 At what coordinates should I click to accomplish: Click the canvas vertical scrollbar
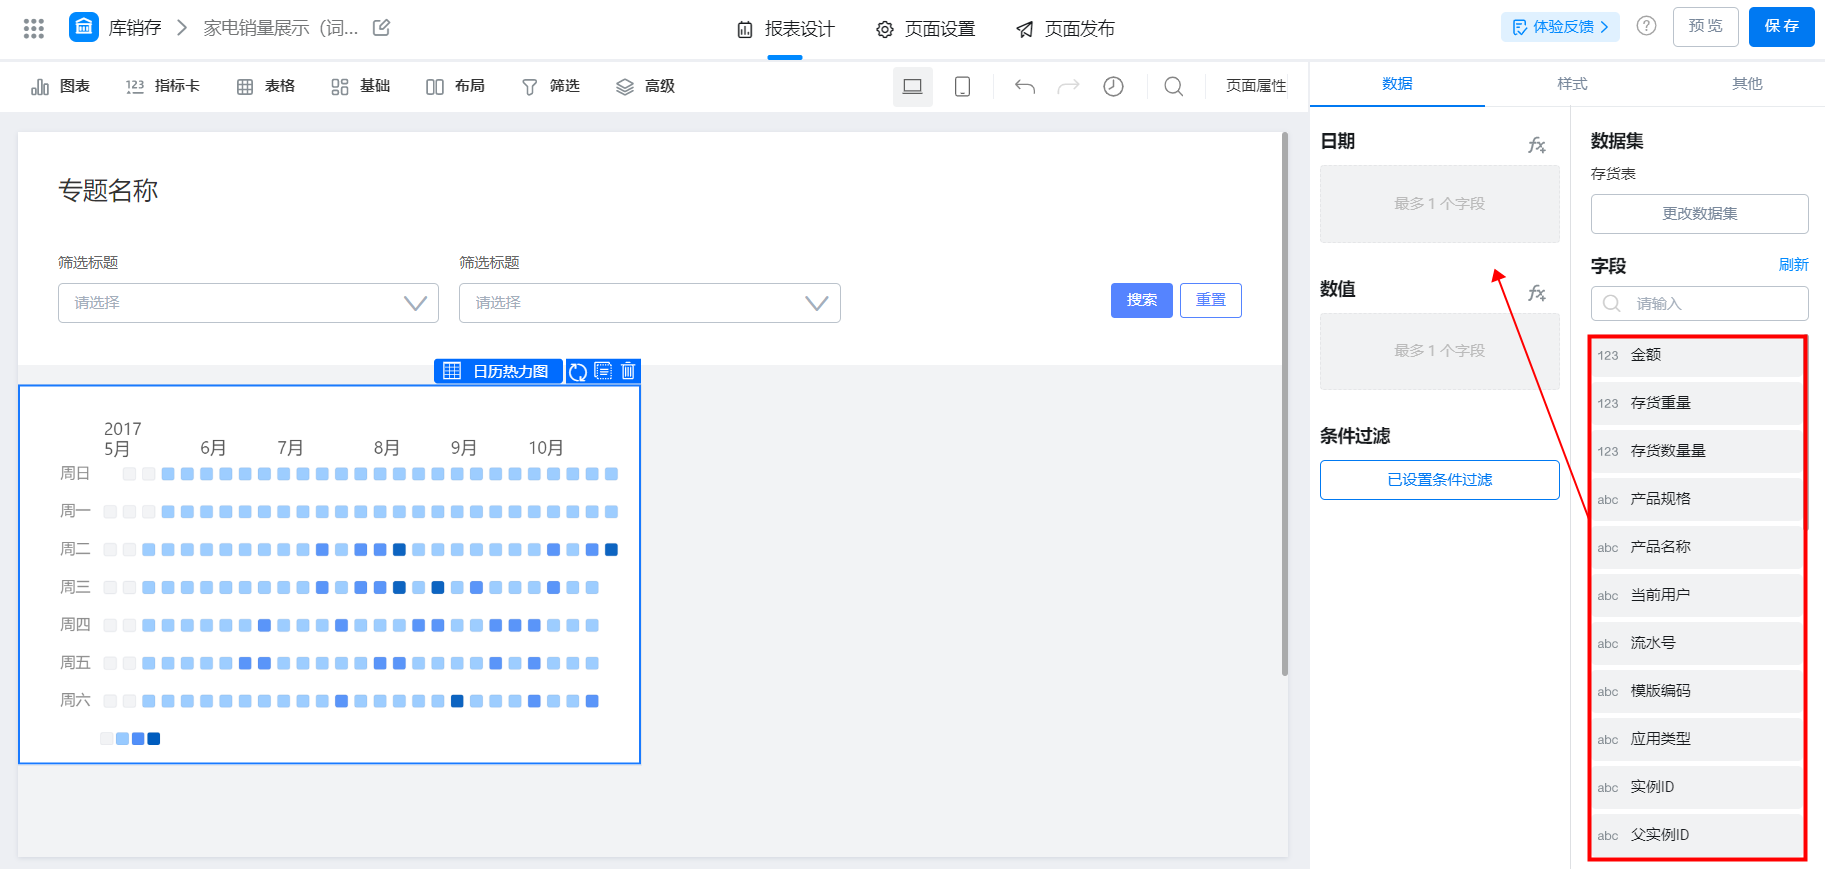click(1285, 404)
